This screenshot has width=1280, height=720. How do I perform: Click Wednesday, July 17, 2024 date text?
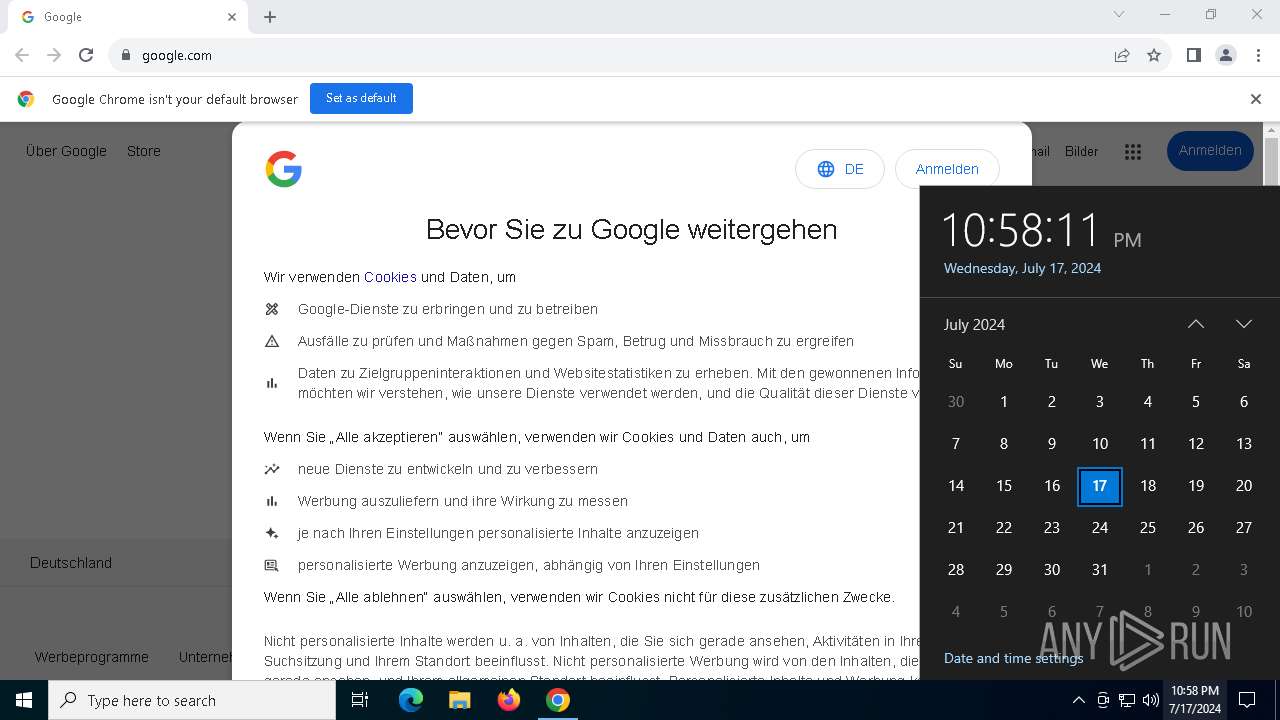pos(1022,268)
